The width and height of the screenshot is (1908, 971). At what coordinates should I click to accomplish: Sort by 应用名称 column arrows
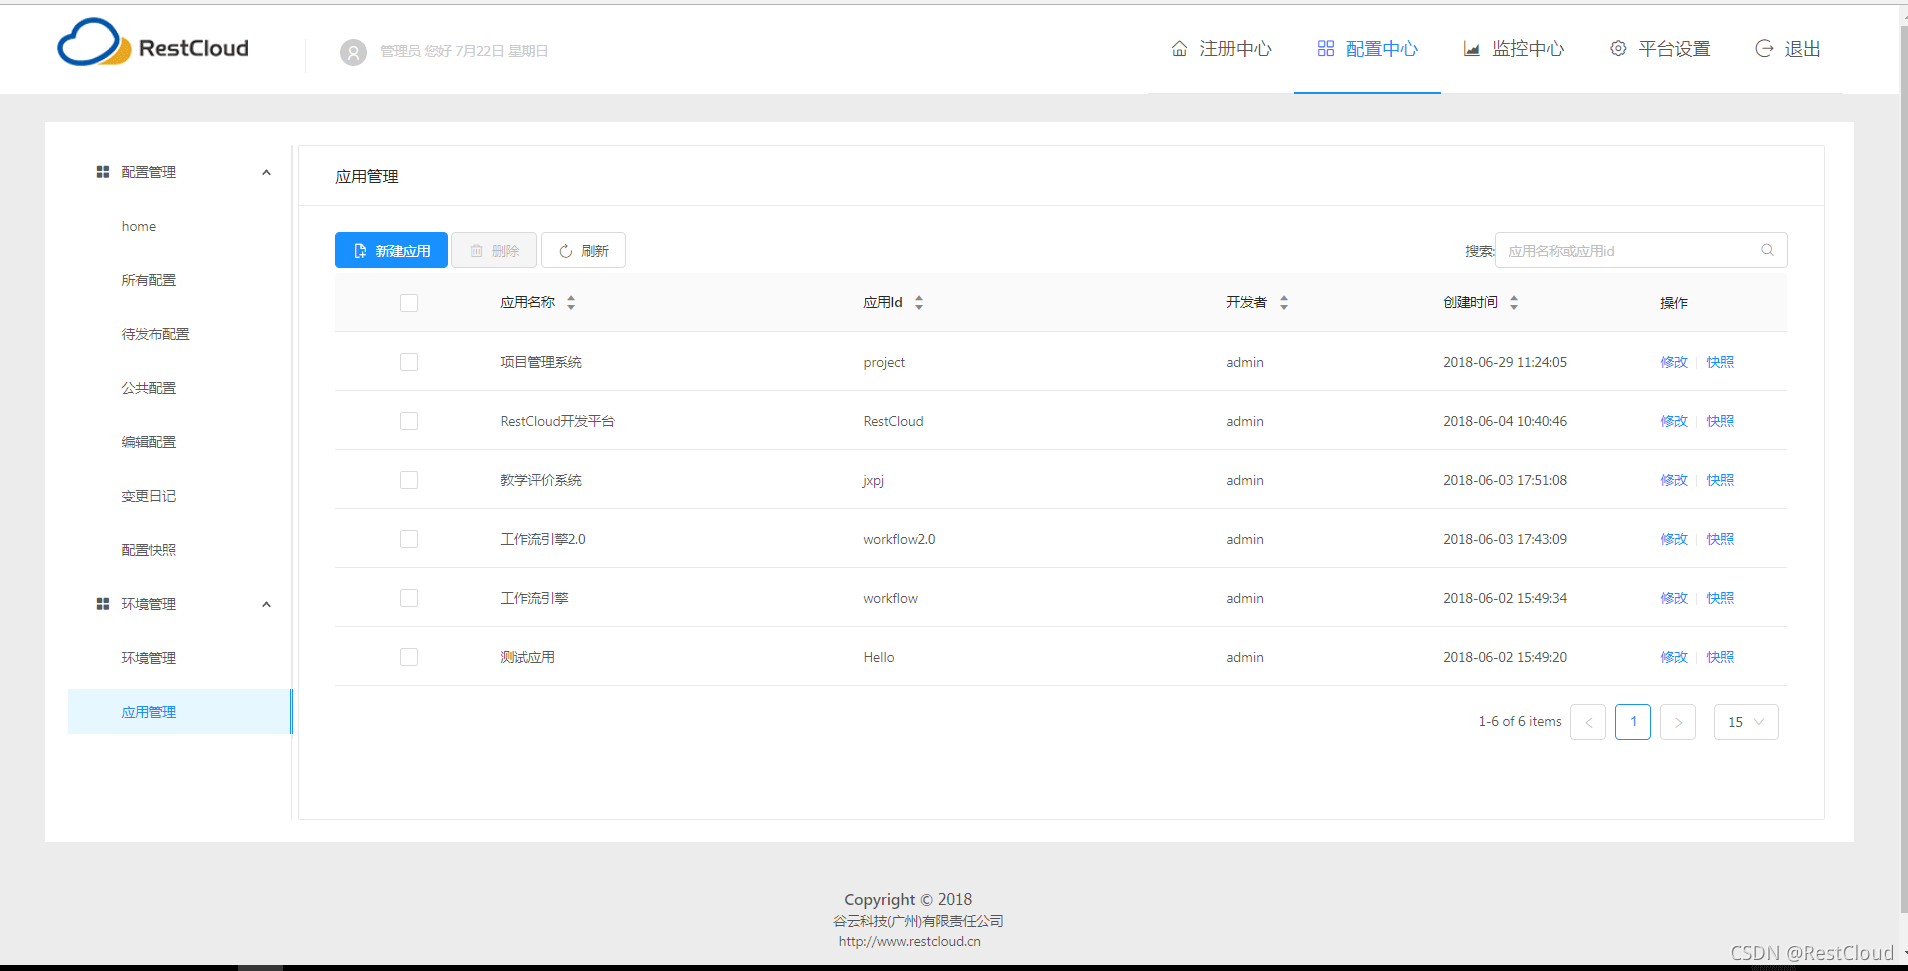coord(571,302)
